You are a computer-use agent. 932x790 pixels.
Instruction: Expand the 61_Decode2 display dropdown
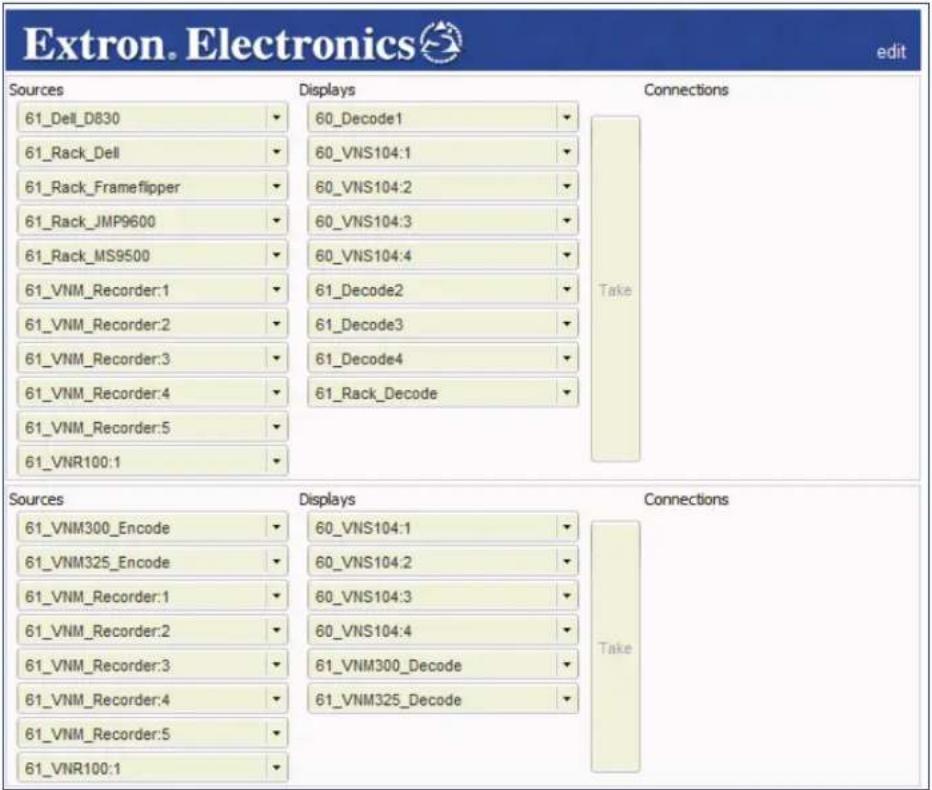point(567,290)
